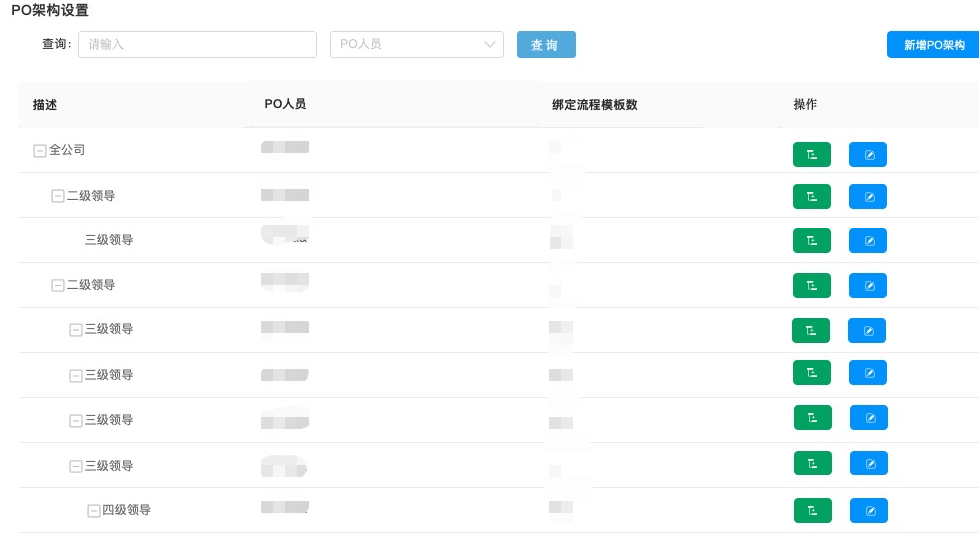The height and width of the screenshot is (533, 979).
Task: Click the blue edit icon for the topmost 三级领导
Action: 868,241
